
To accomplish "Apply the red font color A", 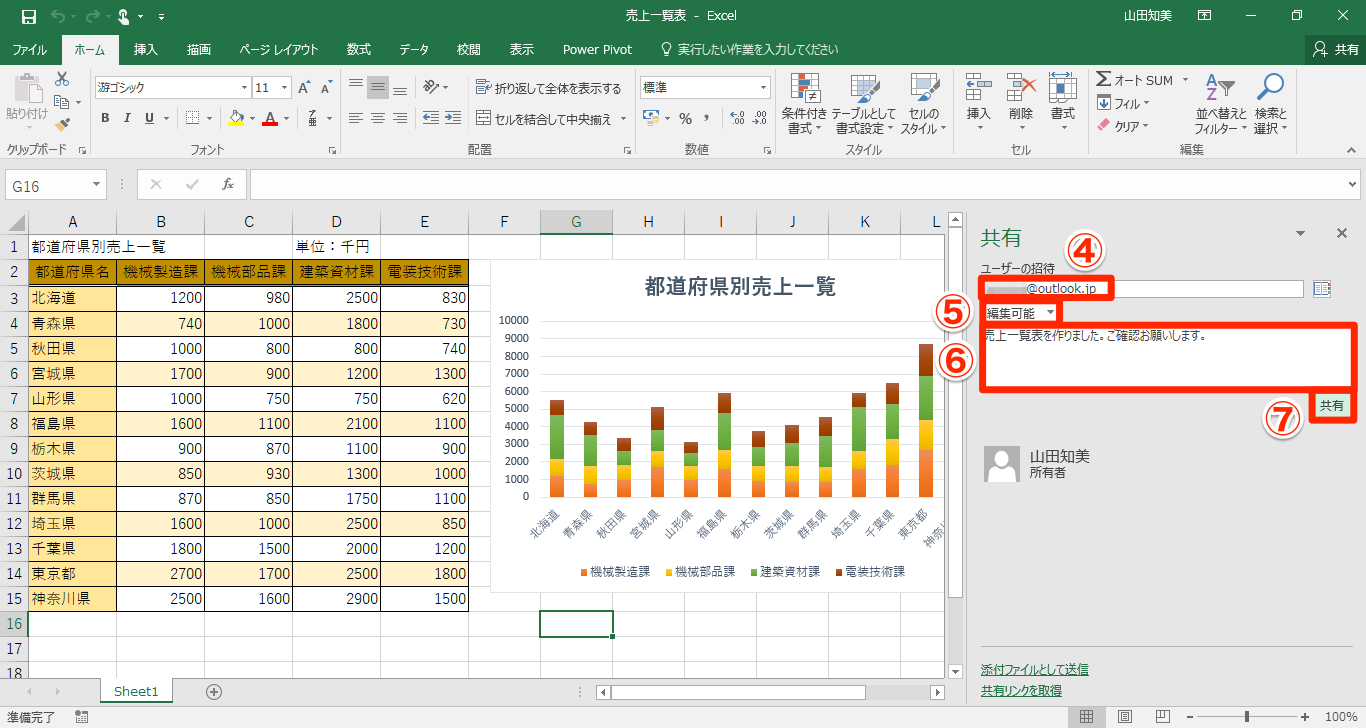I will click(x=269, y=118).
